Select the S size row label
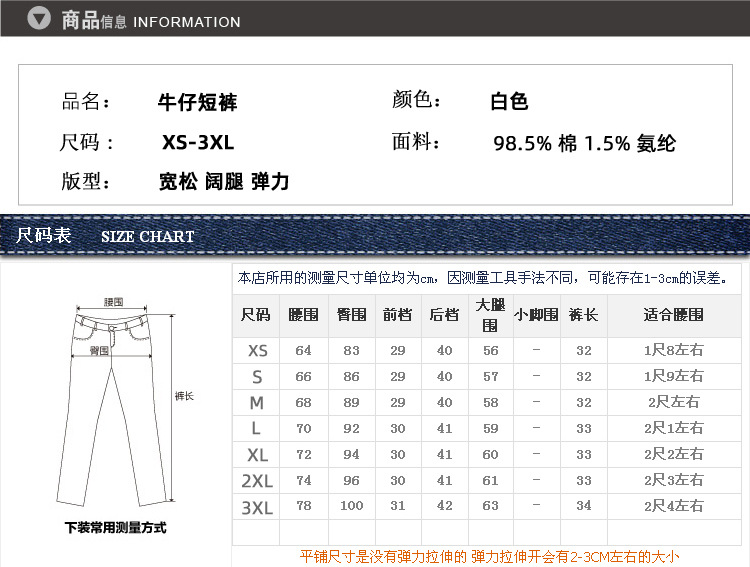Image resolution: width=750 pixels, height=567 pixels. (x=257, y=377)
